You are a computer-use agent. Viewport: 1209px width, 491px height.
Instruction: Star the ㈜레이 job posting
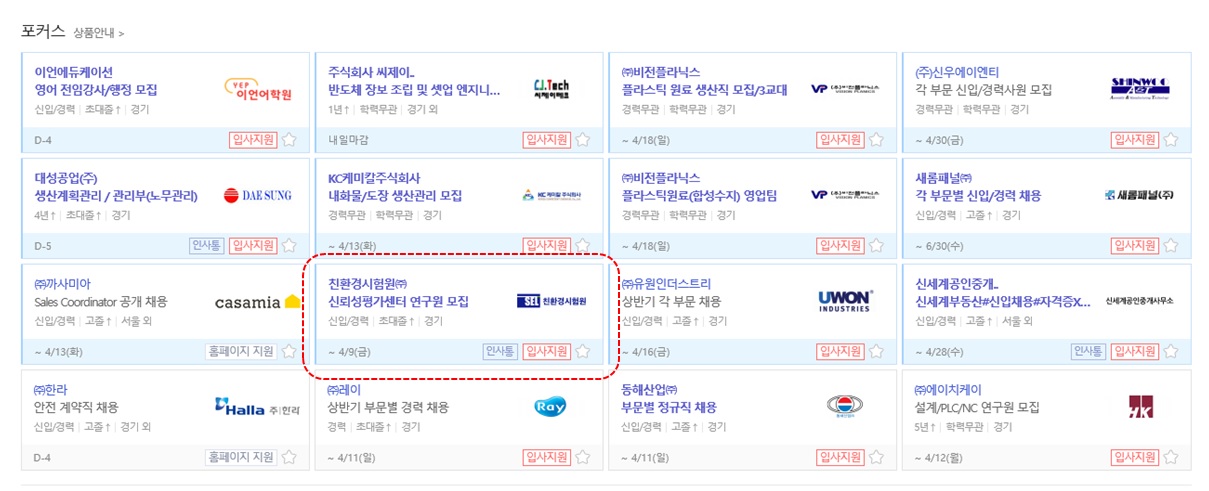(x=583, y=458)
